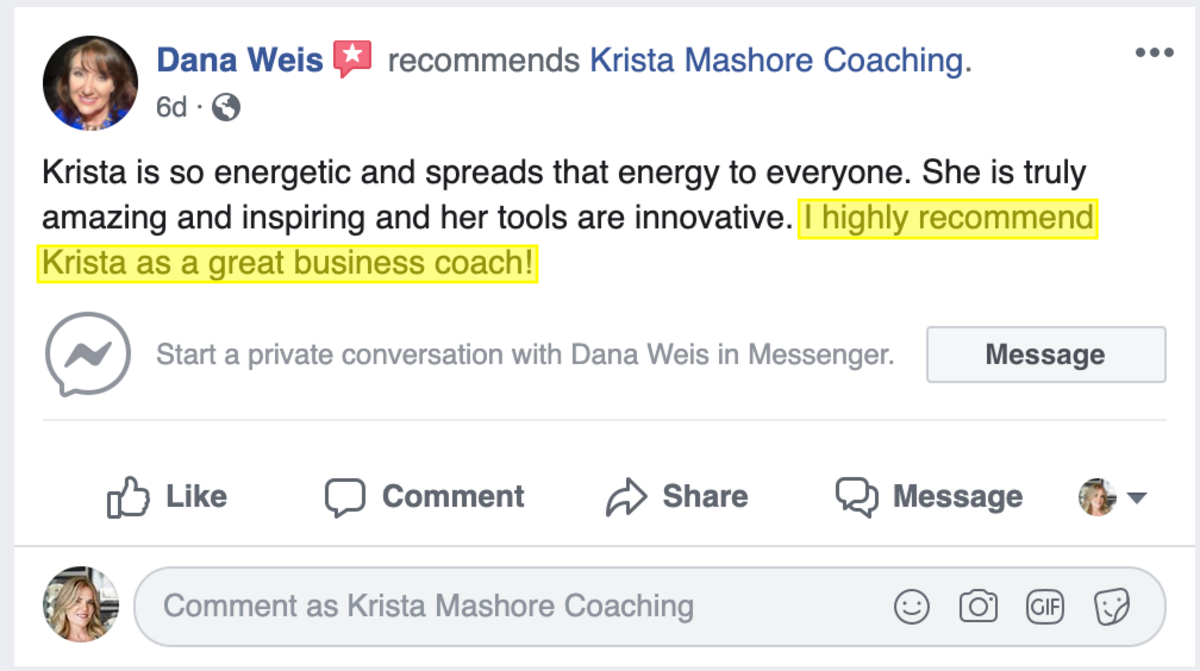Click the 6d post timestamp
Viewport: 1200px width, 671px height.
[x=171, y=107]
